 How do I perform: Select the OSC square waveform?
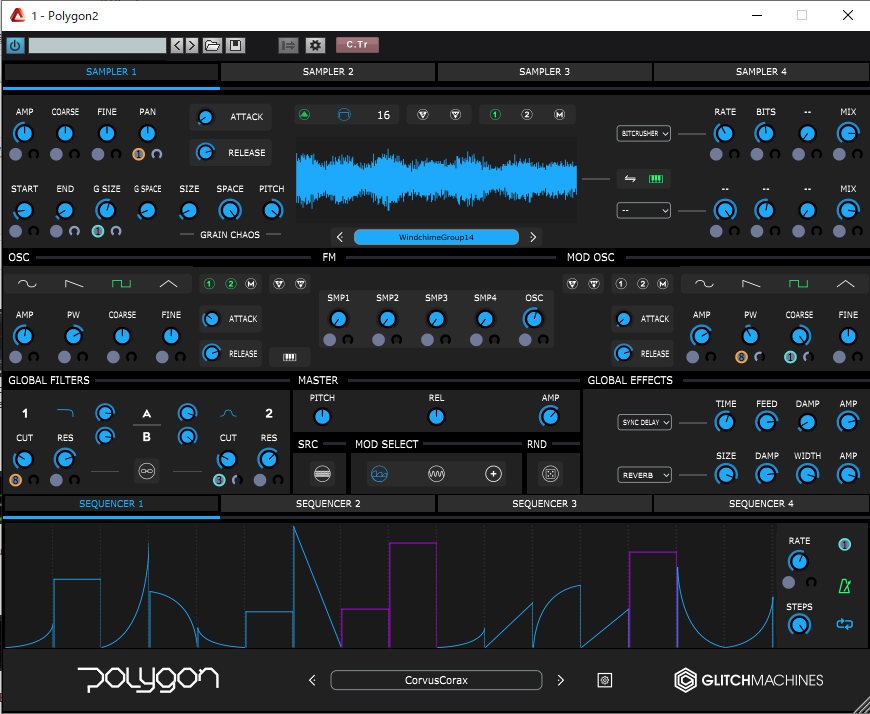121,284
